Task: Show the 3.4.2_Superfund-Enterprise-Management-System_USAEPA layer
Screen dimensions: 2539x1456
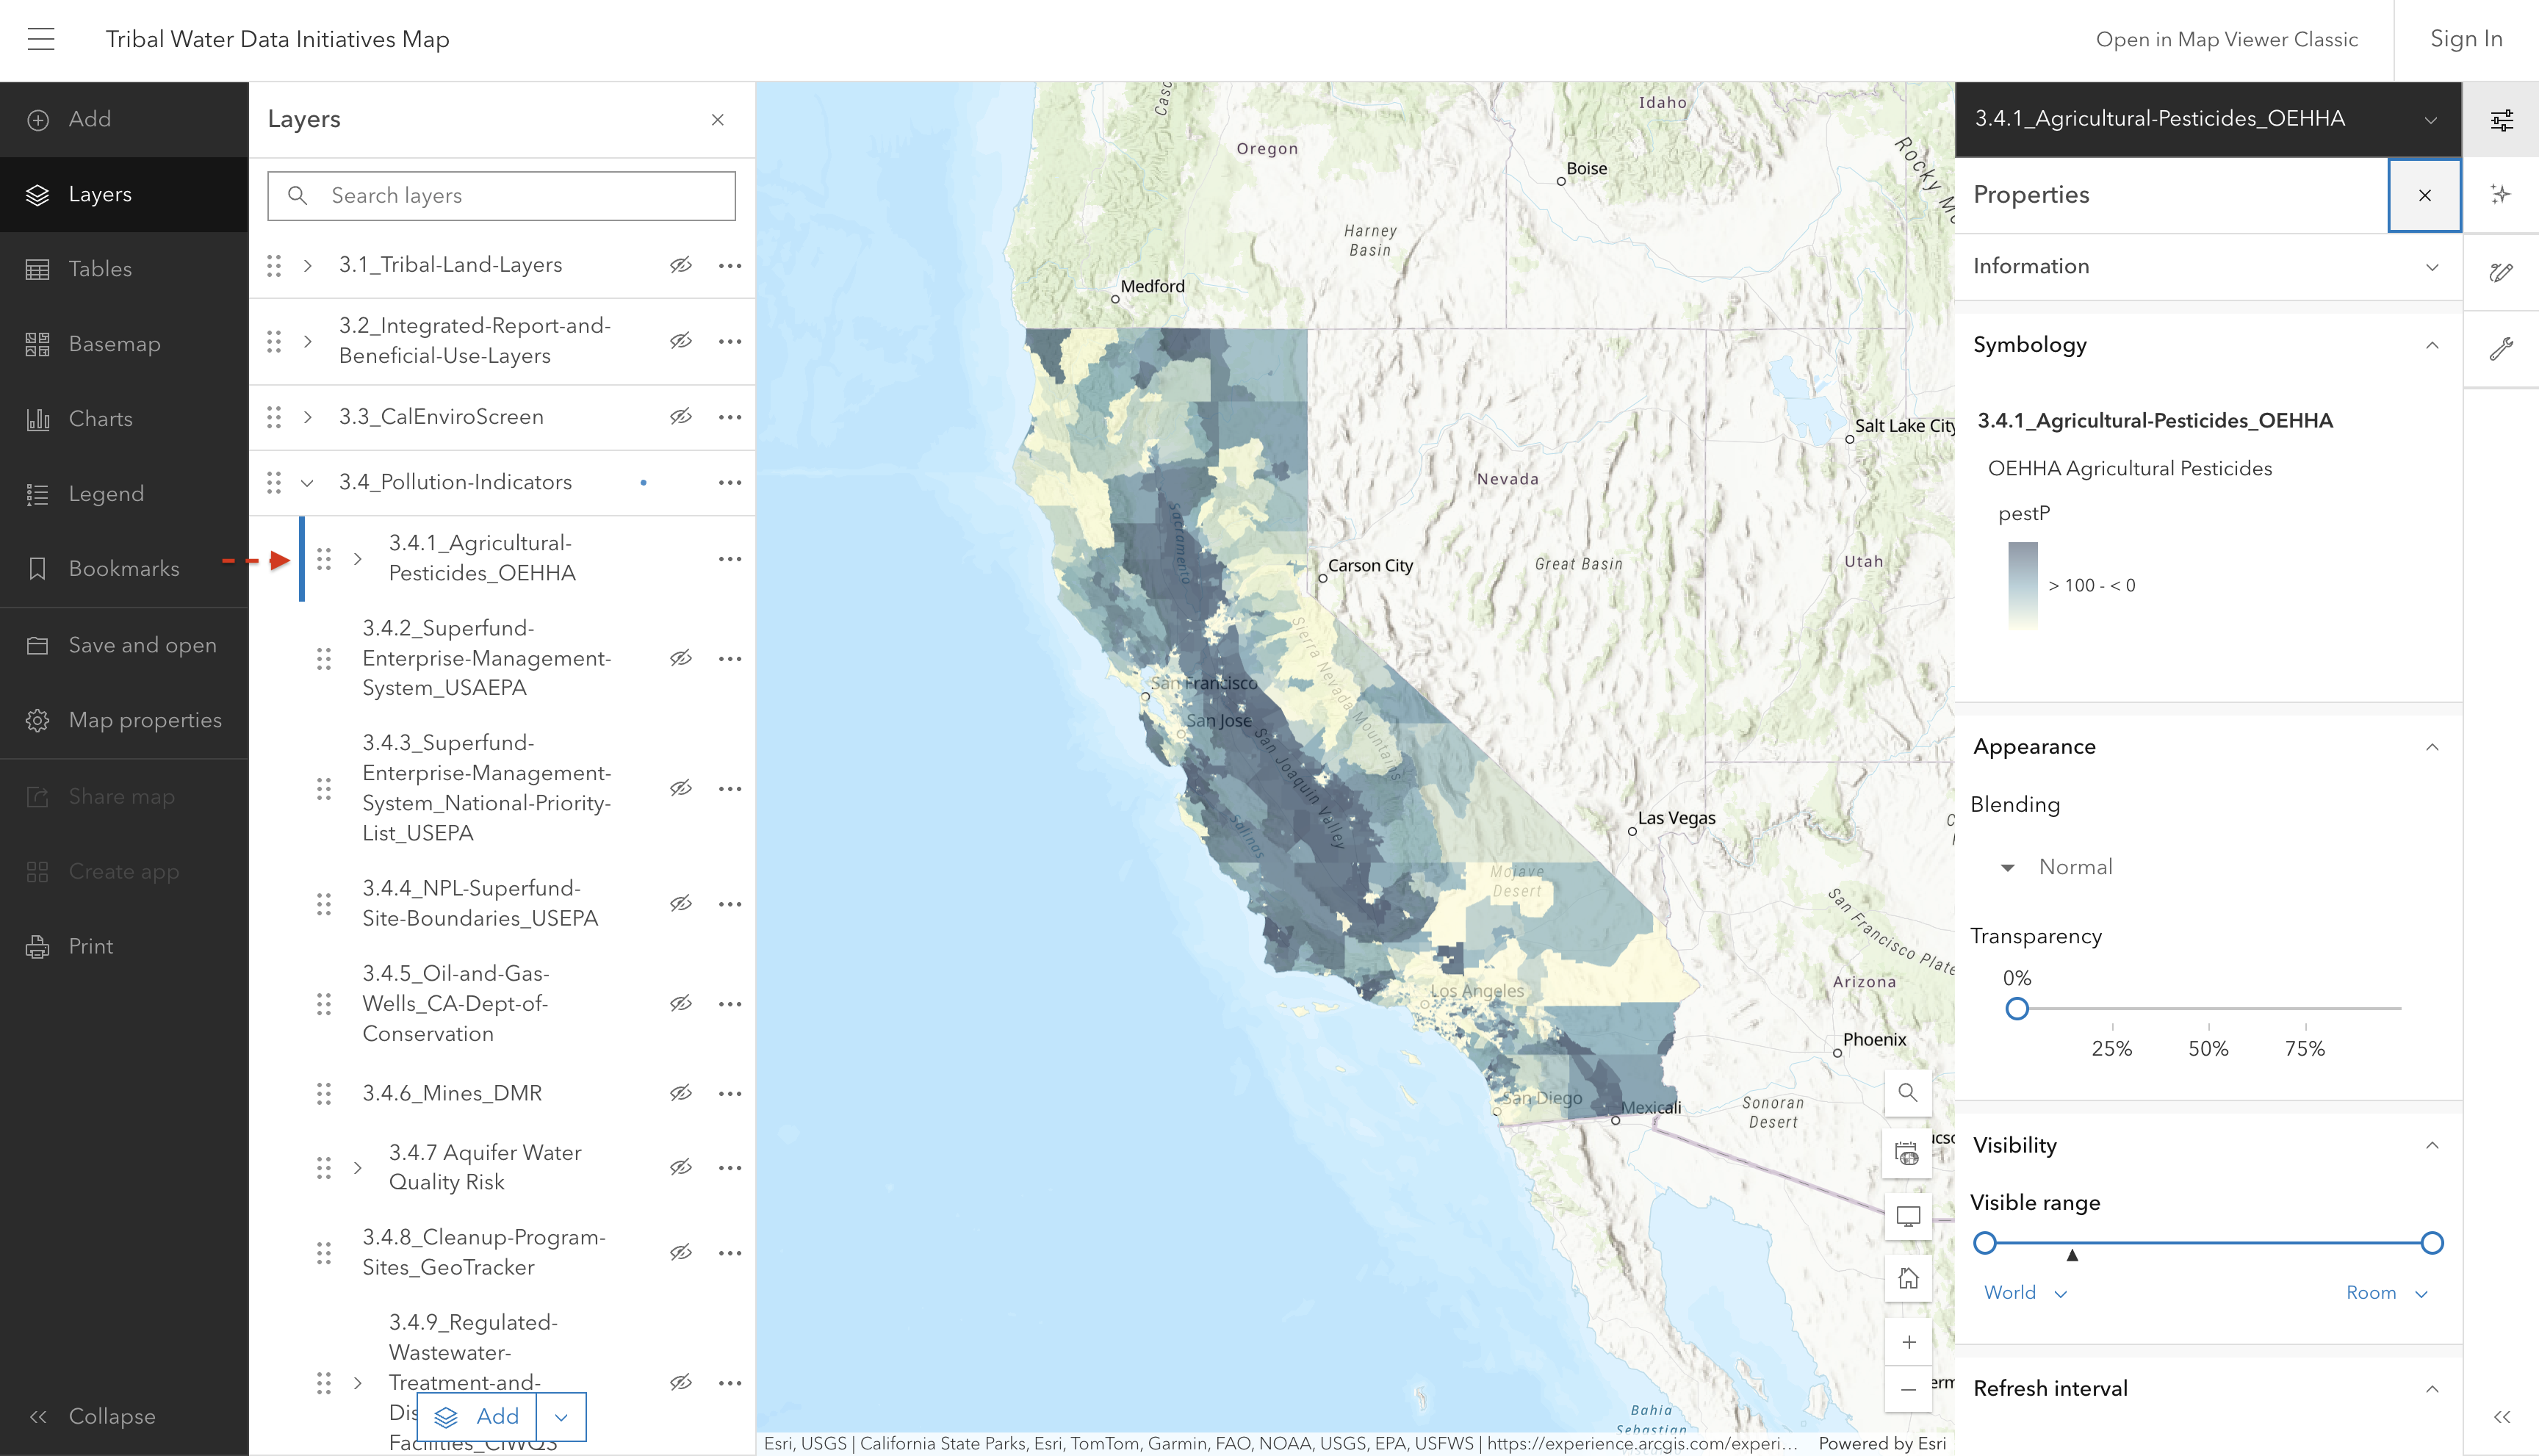Action: [x=681, y=658]
